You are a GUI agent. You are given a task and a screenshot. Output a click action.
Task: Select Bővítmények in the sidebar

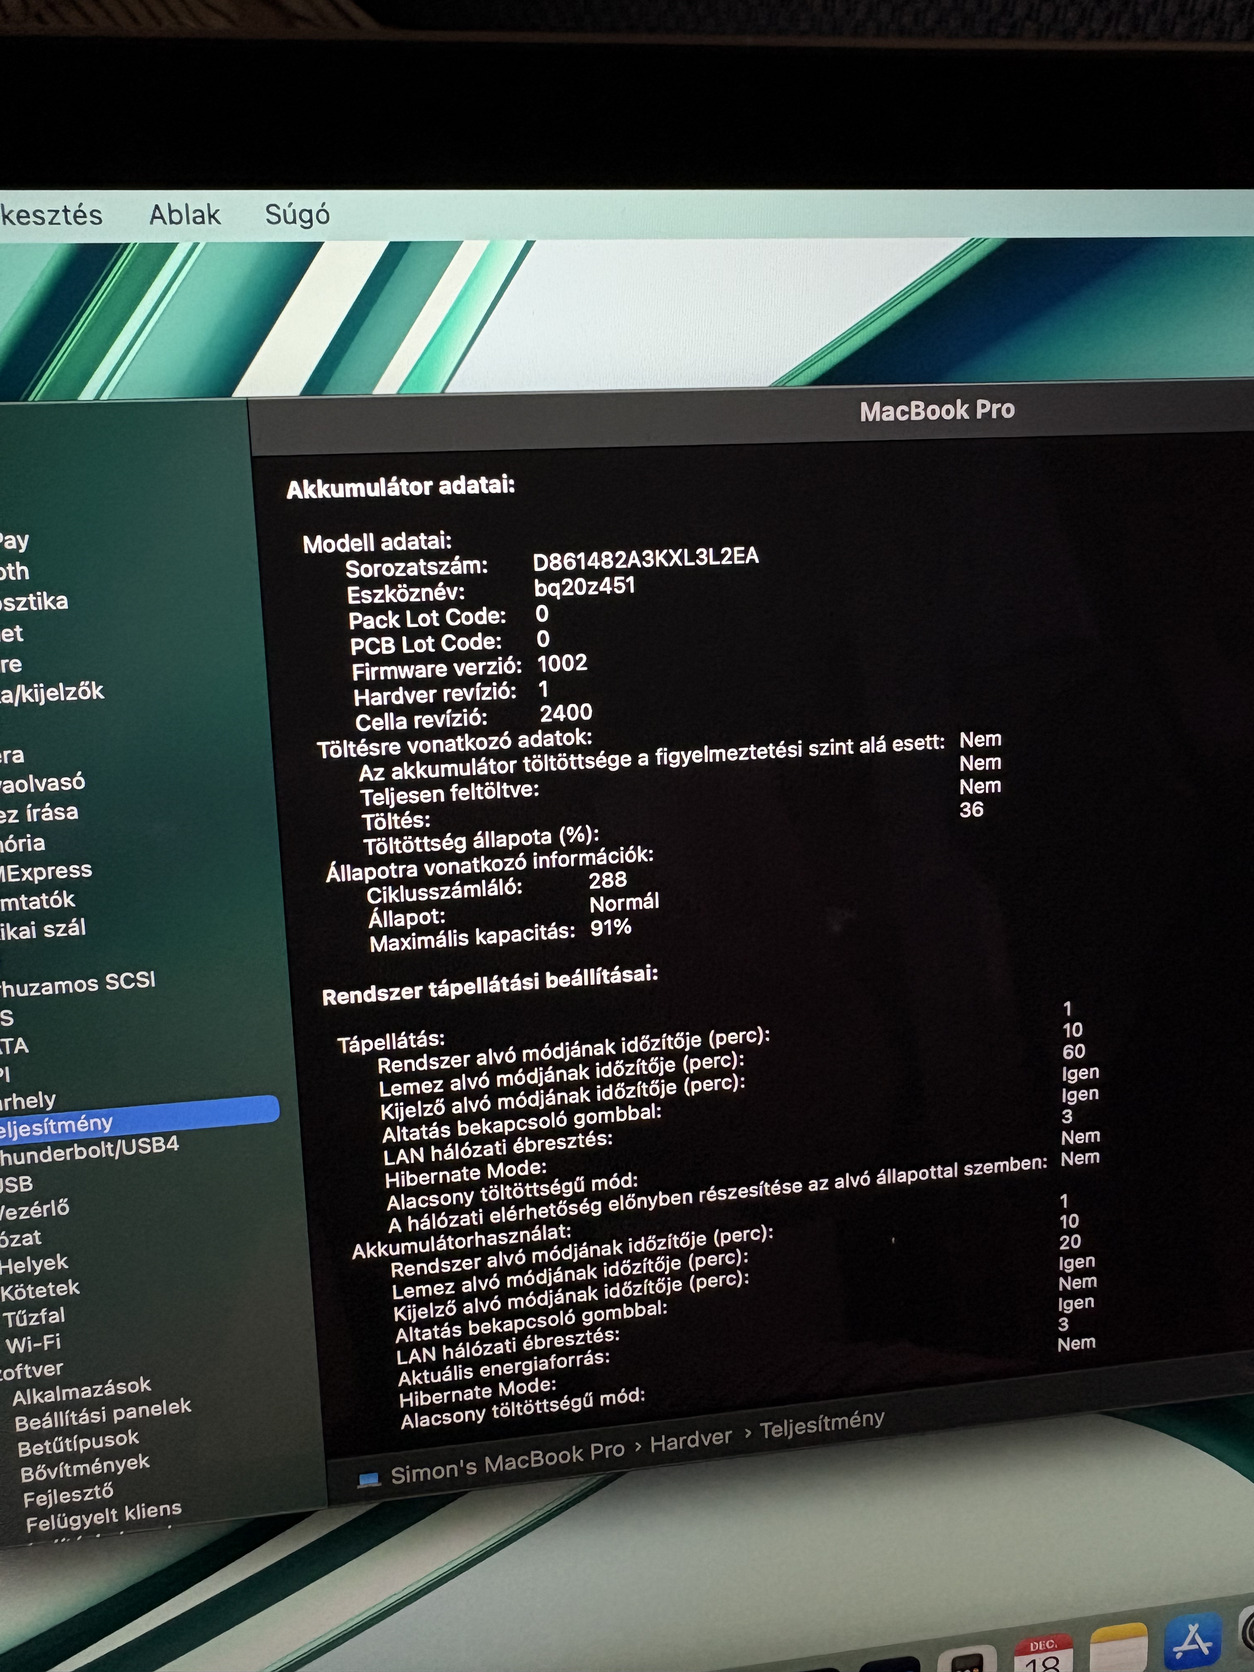(x=85, y=1468)
